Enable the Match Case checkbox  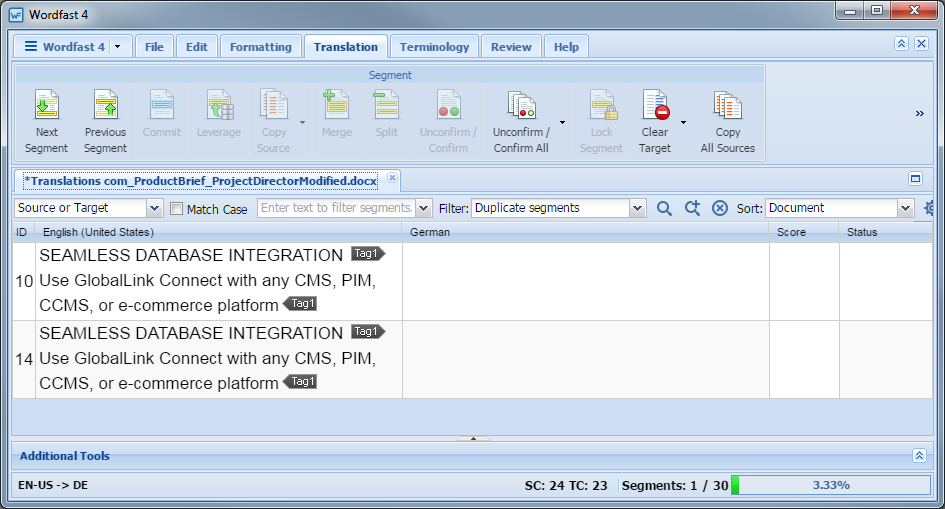coord(177,208)
